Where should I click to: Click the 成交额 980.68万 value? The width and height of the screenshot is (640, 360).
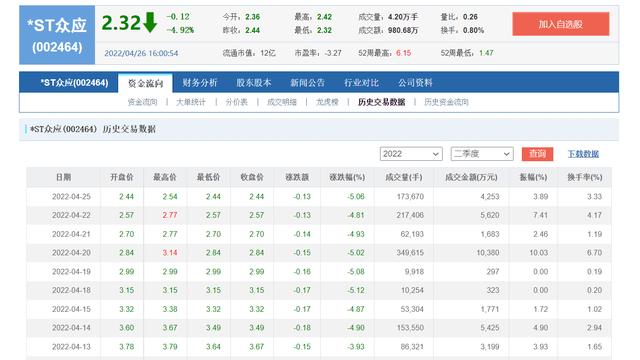(403, 30)
